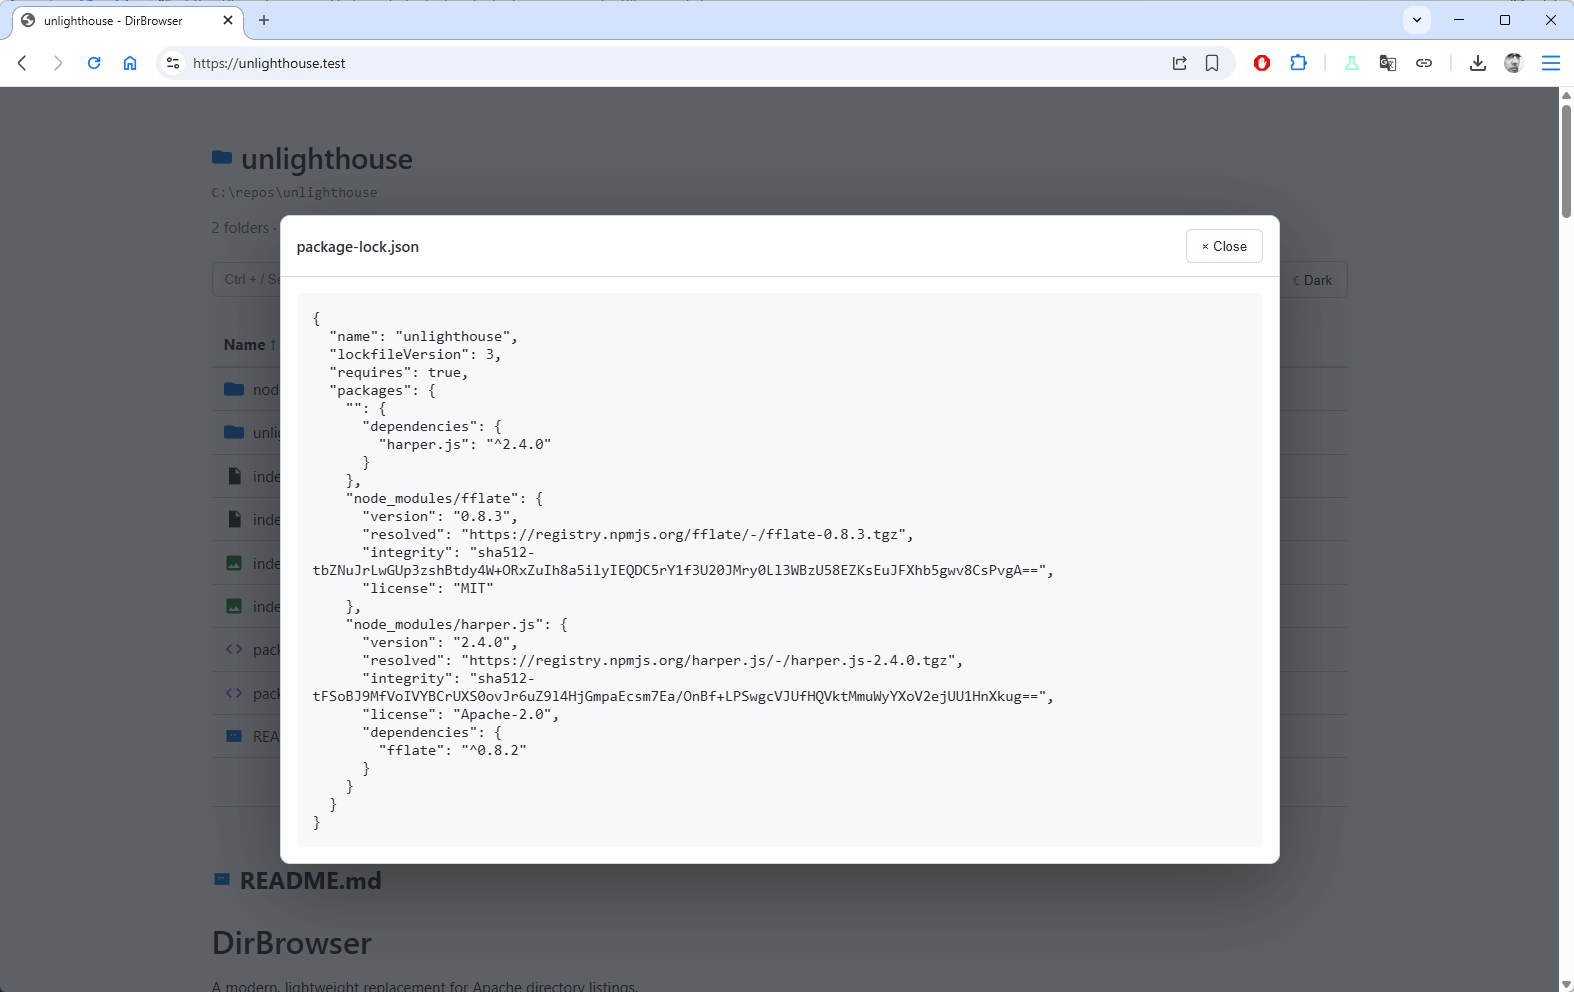Click the package-lock.json dialog title
The width and height of the screenshot is (1574, 992).
point(357,247)
